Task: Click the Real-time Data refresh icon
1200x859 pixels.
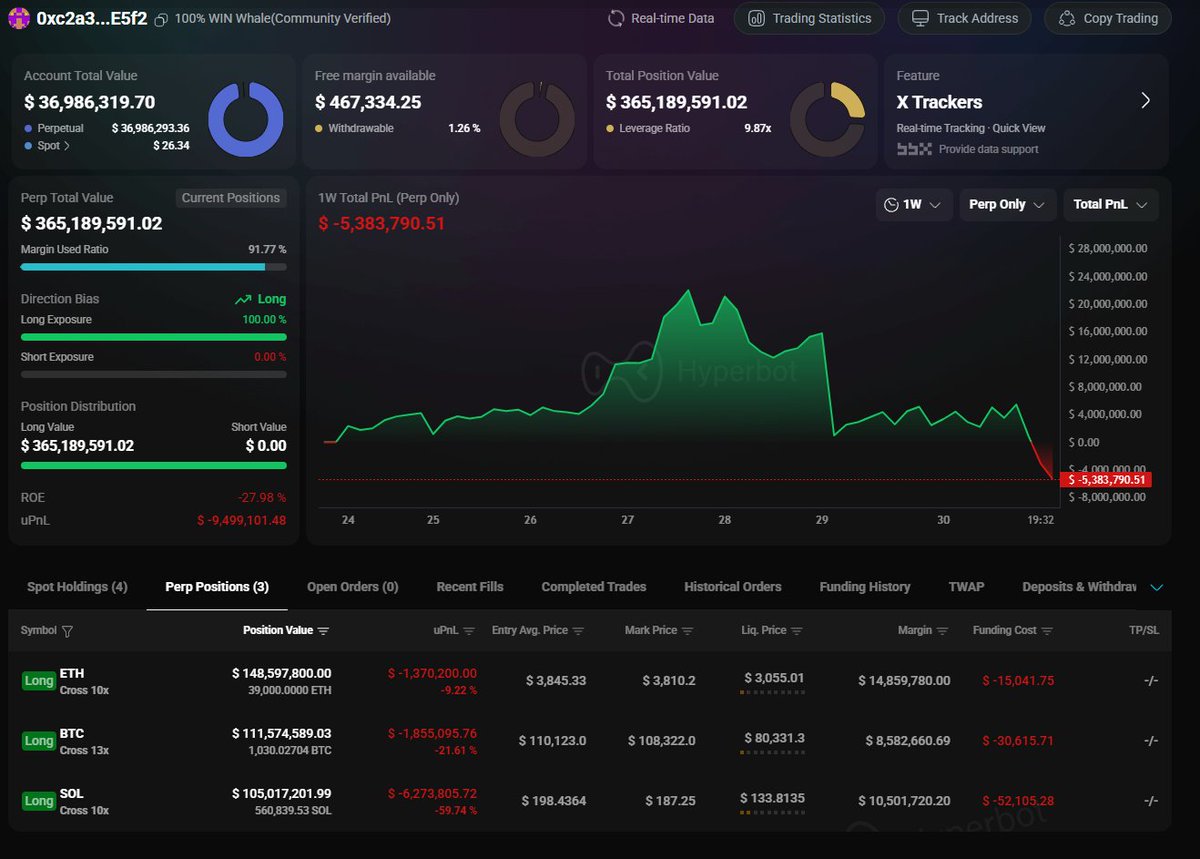Action: 614,18
